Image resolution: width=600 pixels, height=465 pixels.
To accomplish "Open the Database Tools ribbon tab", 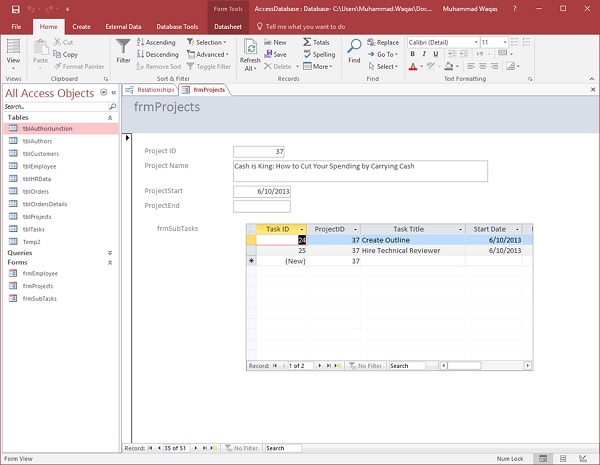I will 178,27.
